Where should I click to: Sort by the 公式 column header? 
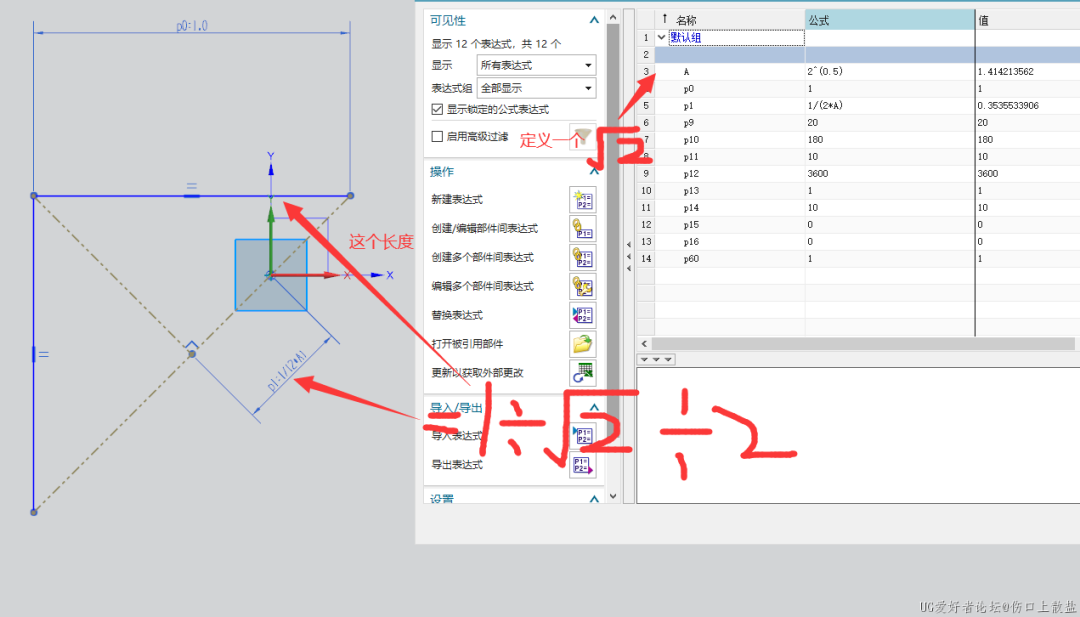pos(889,20)
